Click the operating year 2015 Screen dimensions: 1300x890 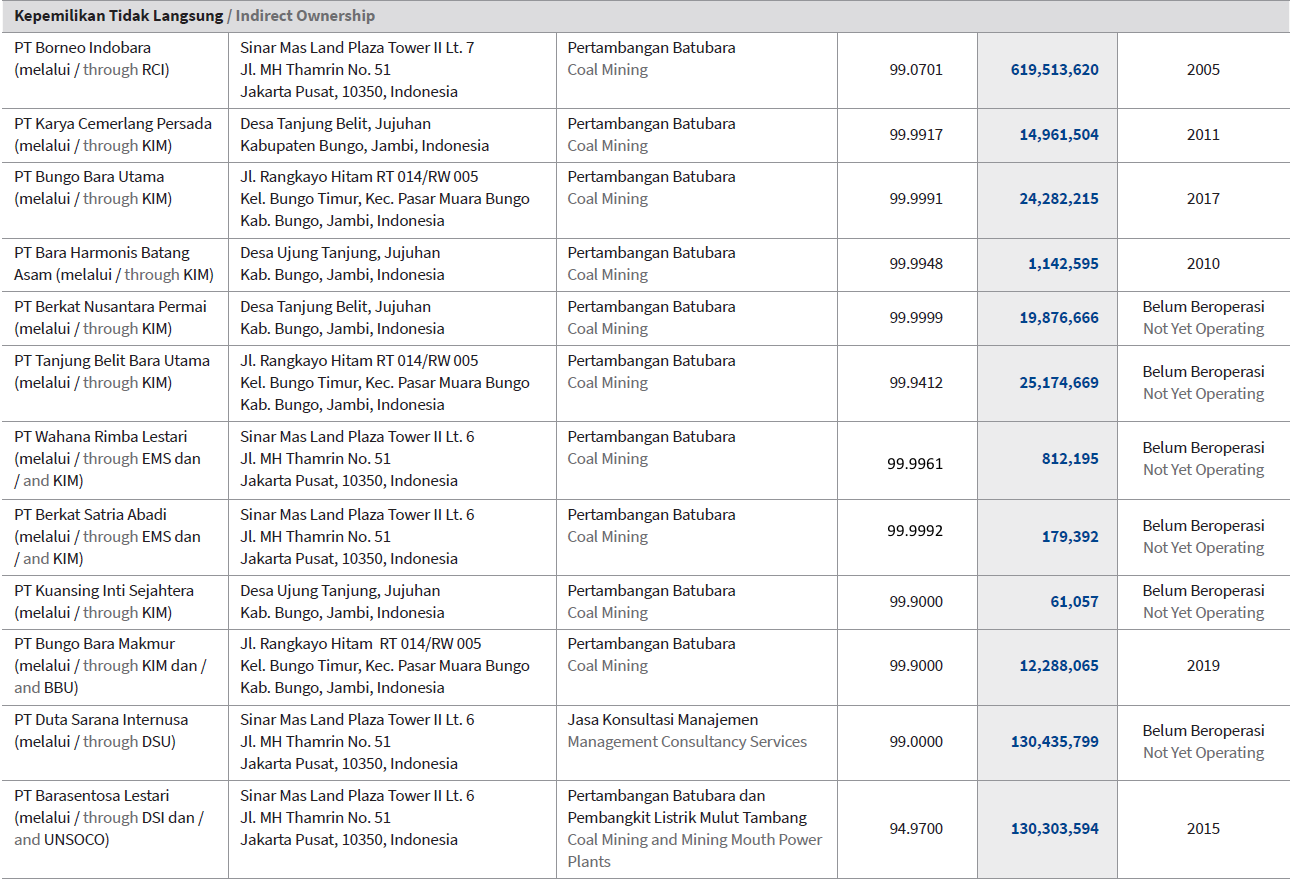click(x=1203, y=829)
